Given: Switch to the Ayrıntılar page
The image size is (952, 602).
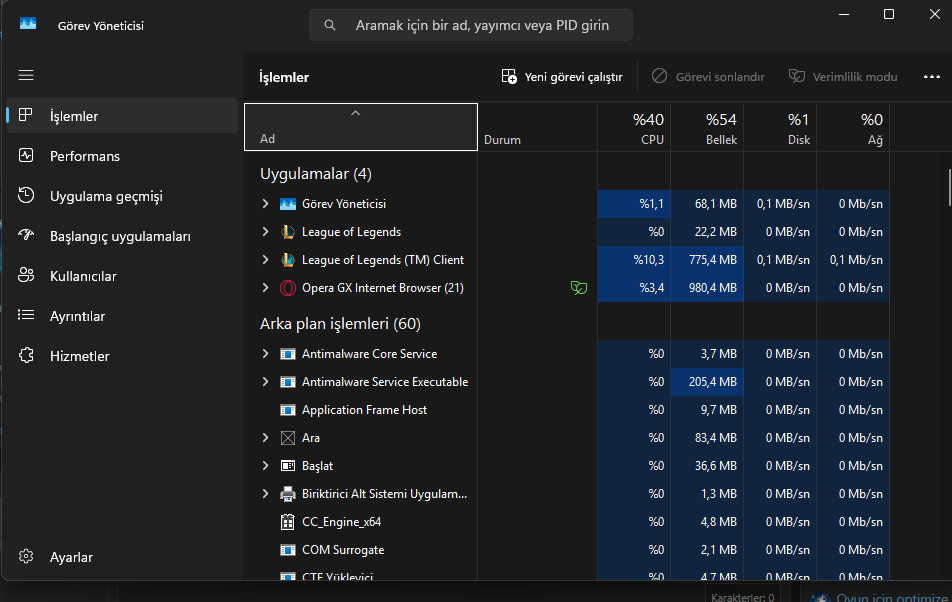Looking at the screenshot, I should point(77,316).
